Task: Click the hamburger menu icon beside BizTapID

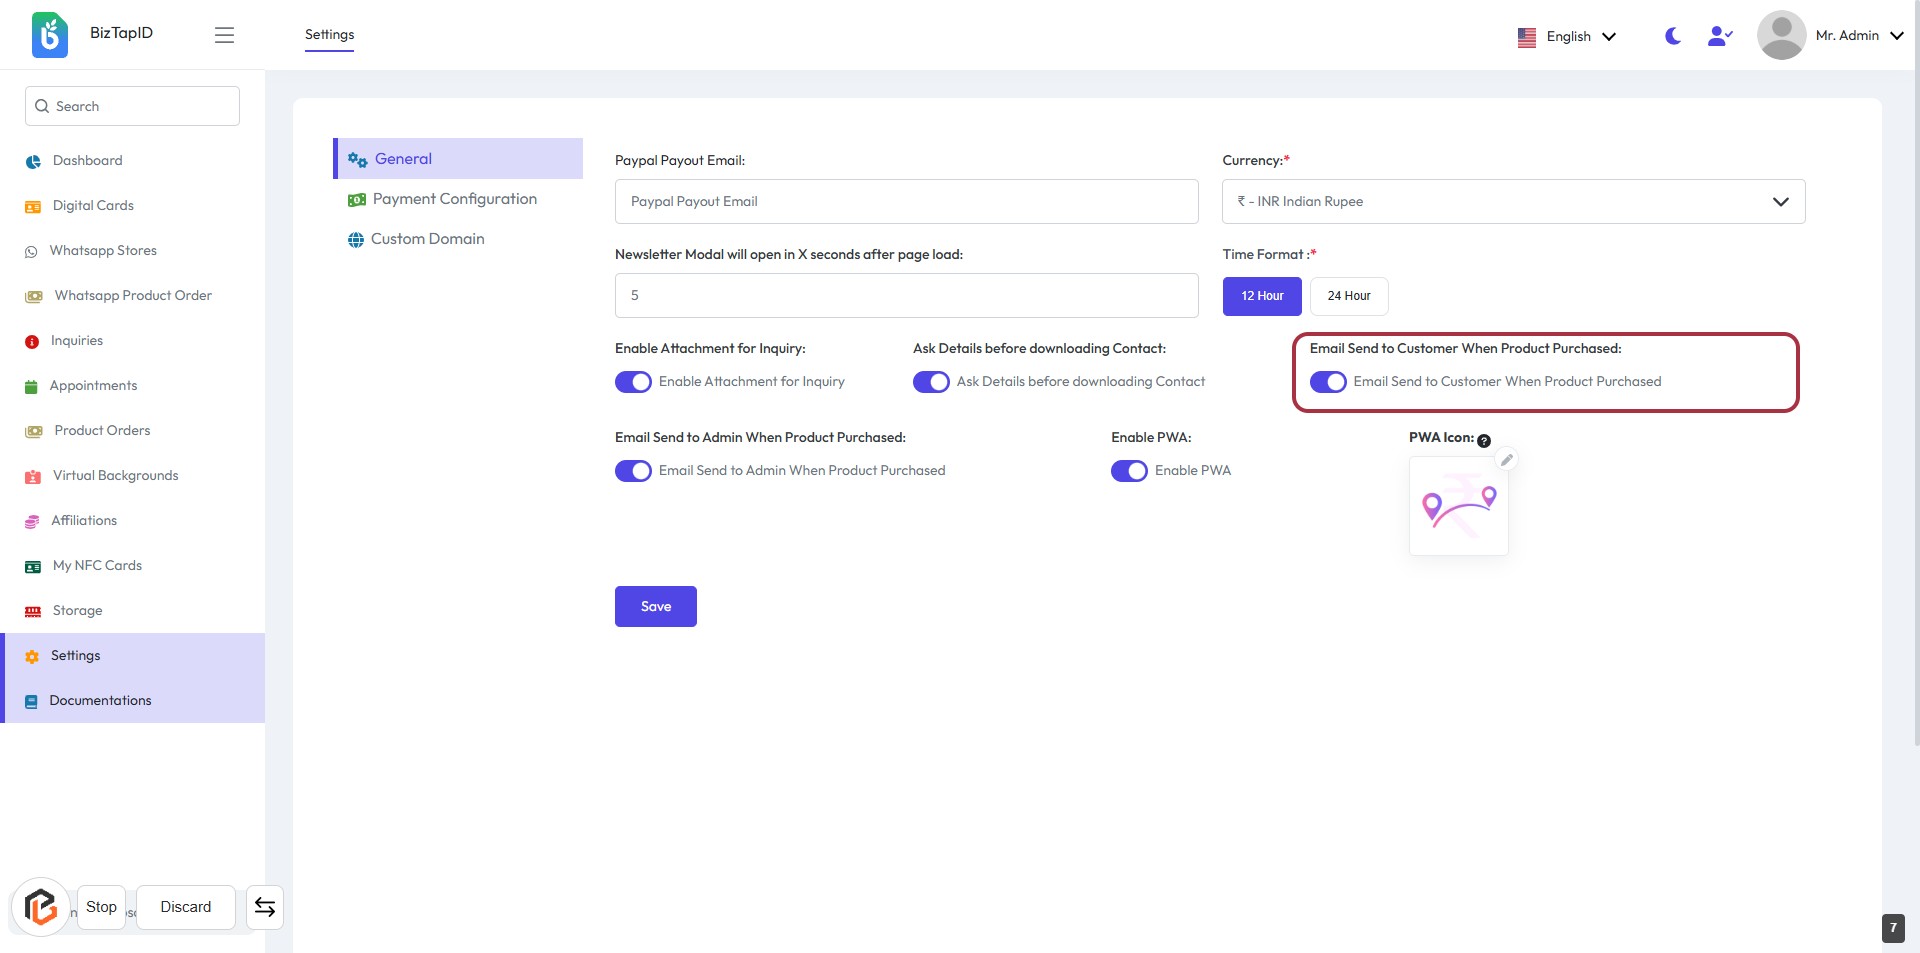Action: pos(224,35)
